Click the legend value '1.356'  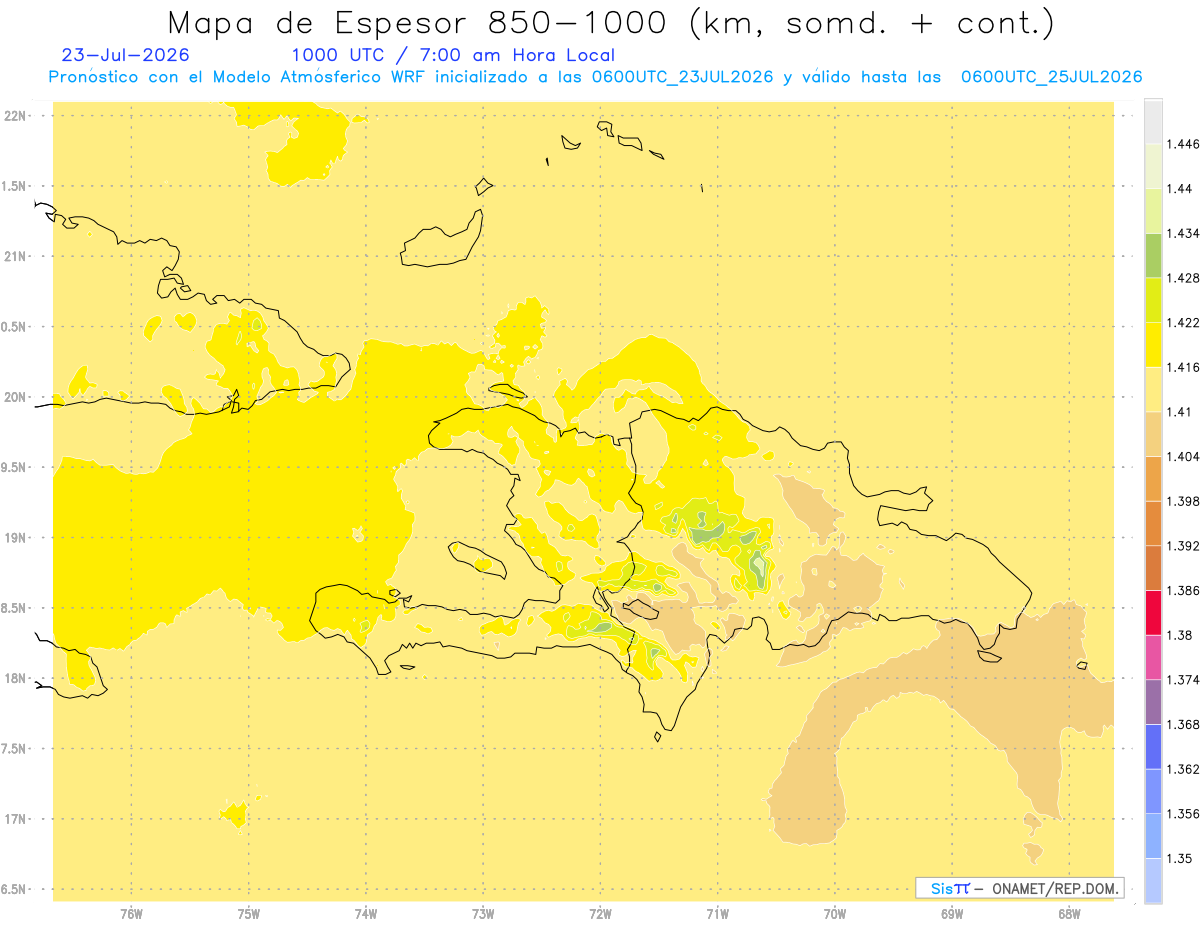tap(1182, 814)
